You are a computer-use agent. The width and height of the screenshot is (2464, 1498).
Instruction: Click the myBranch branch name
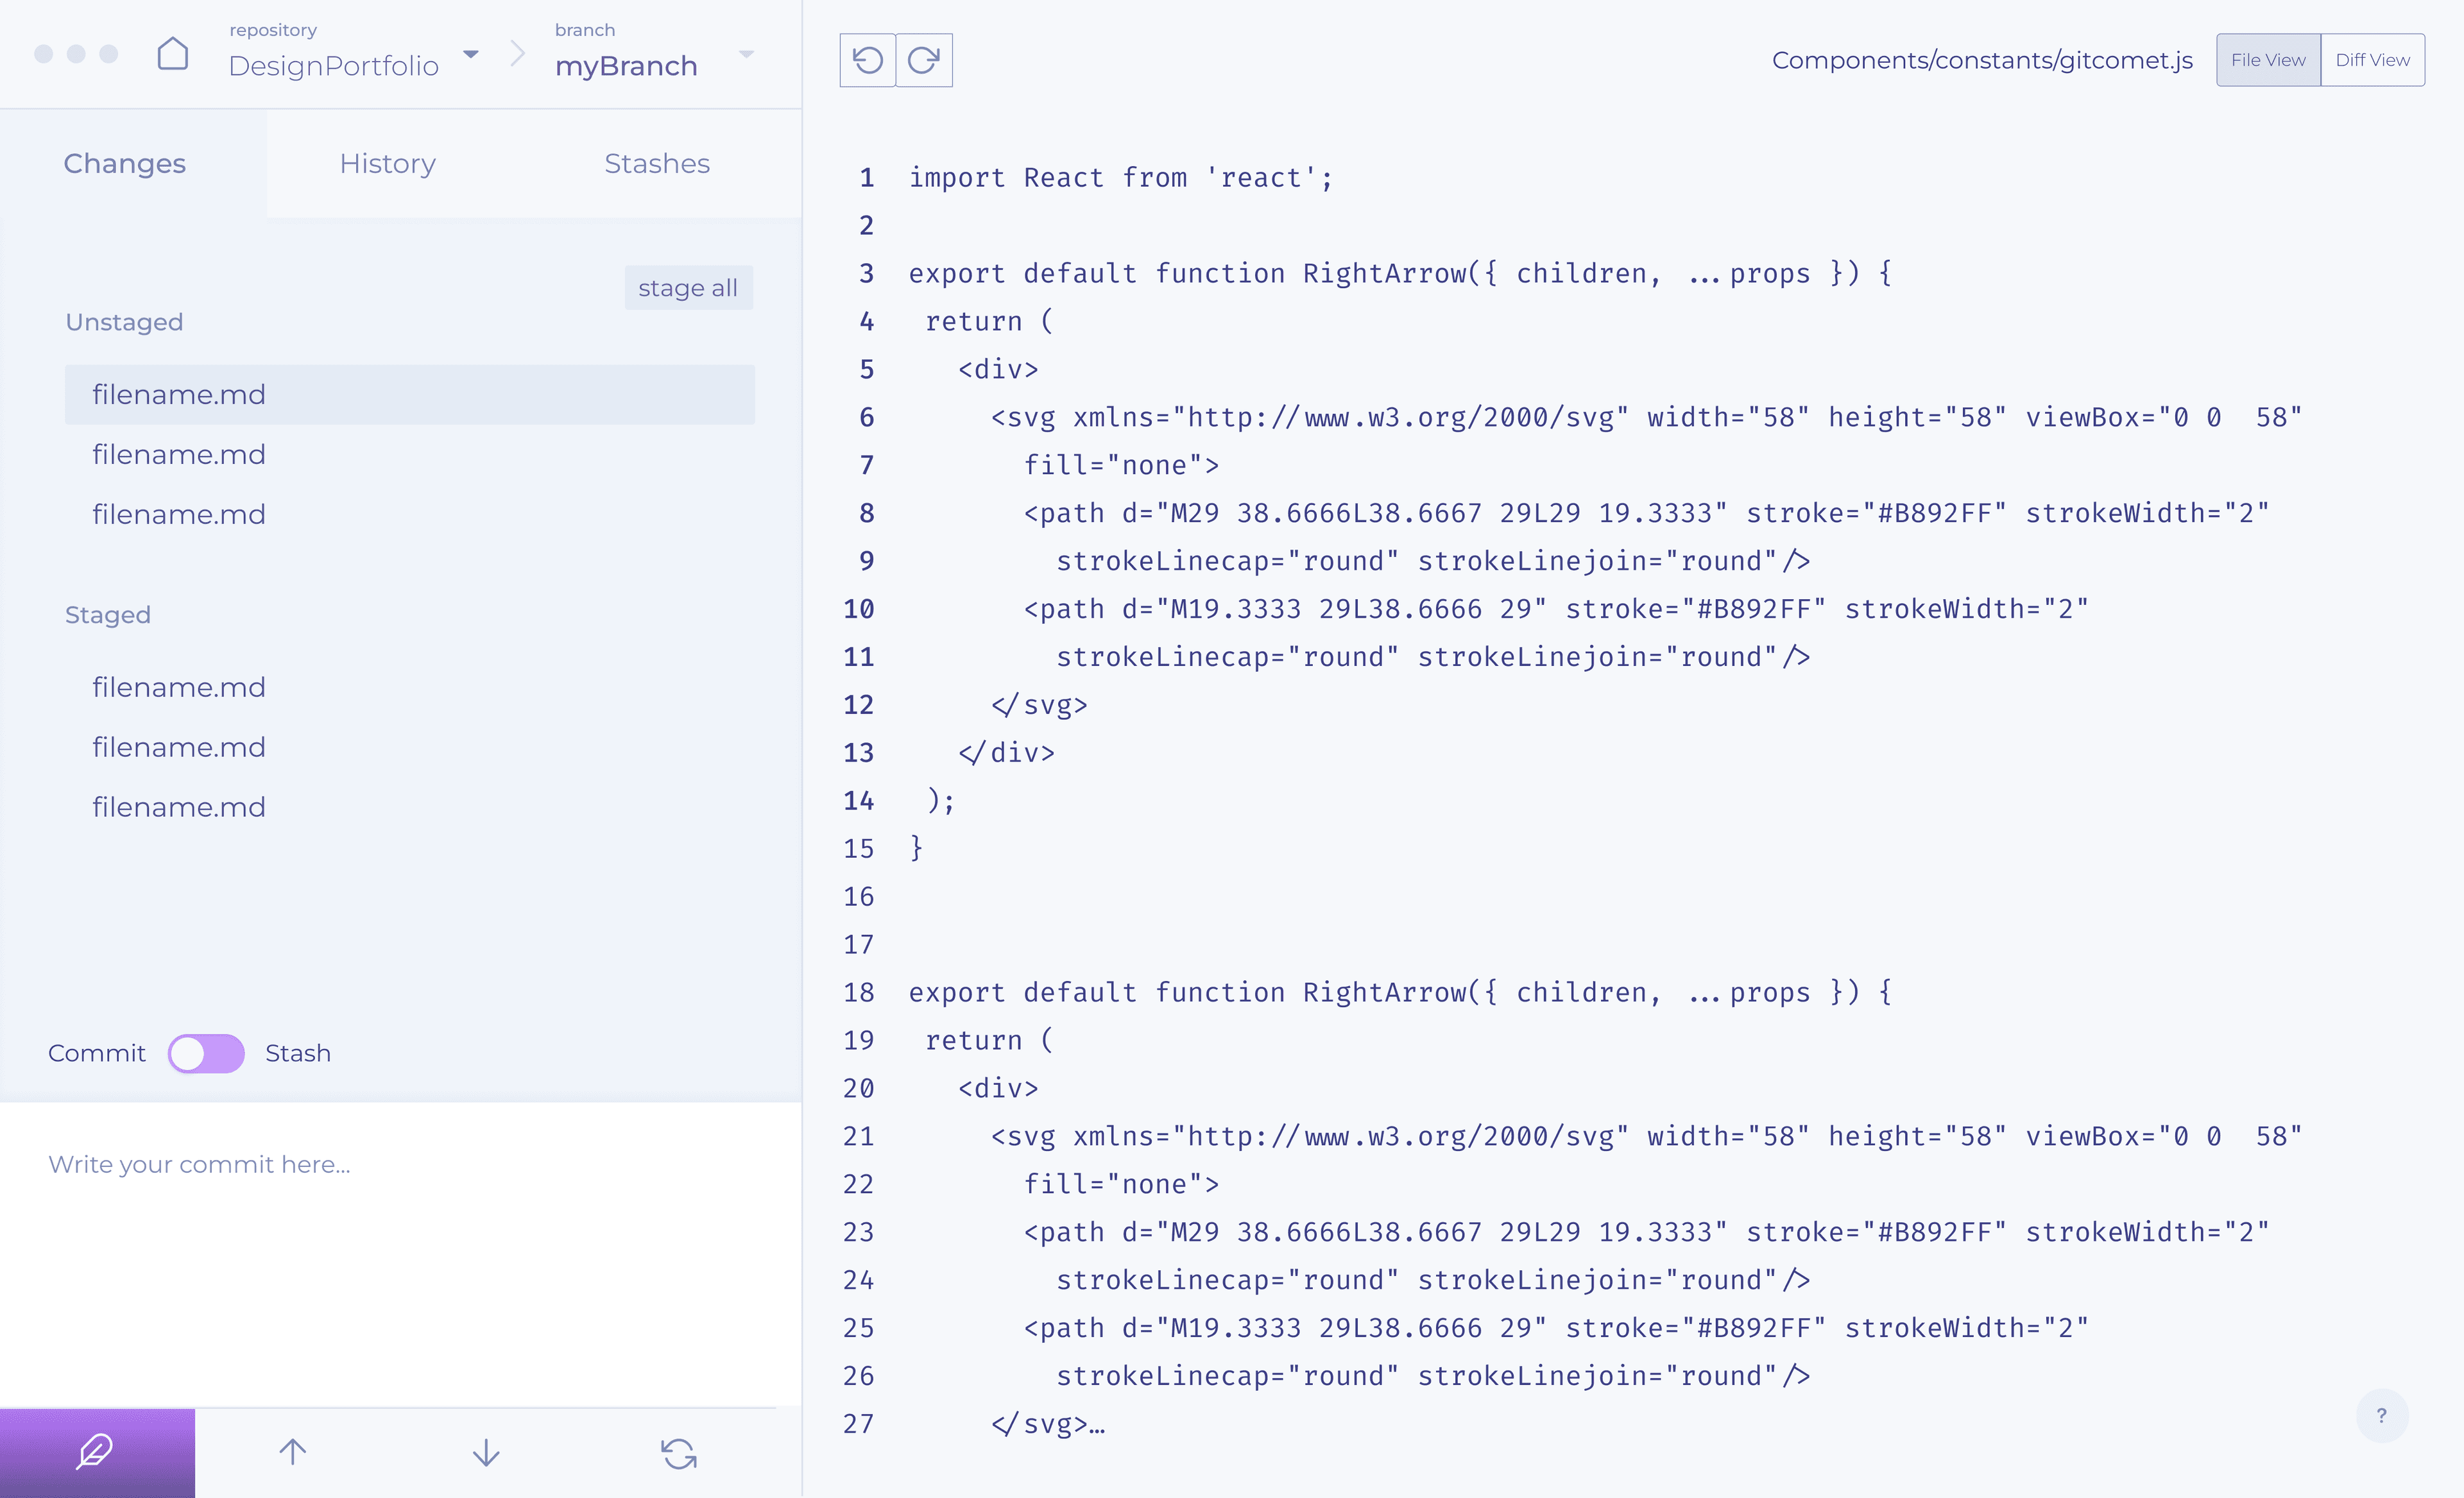pos(626,66)
